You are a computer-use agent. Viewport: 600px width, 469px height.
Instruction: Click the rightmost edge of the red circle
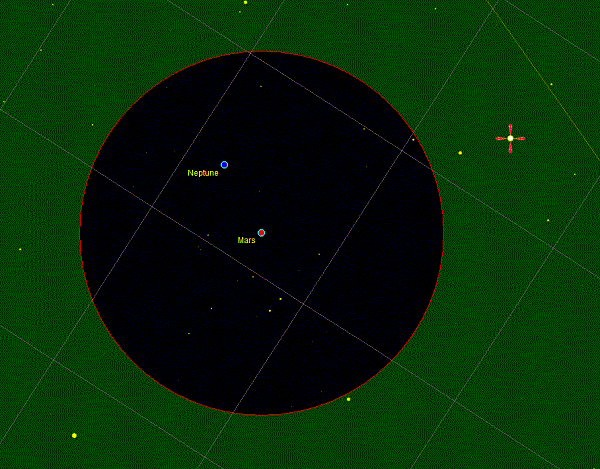[x=442, y=233]
